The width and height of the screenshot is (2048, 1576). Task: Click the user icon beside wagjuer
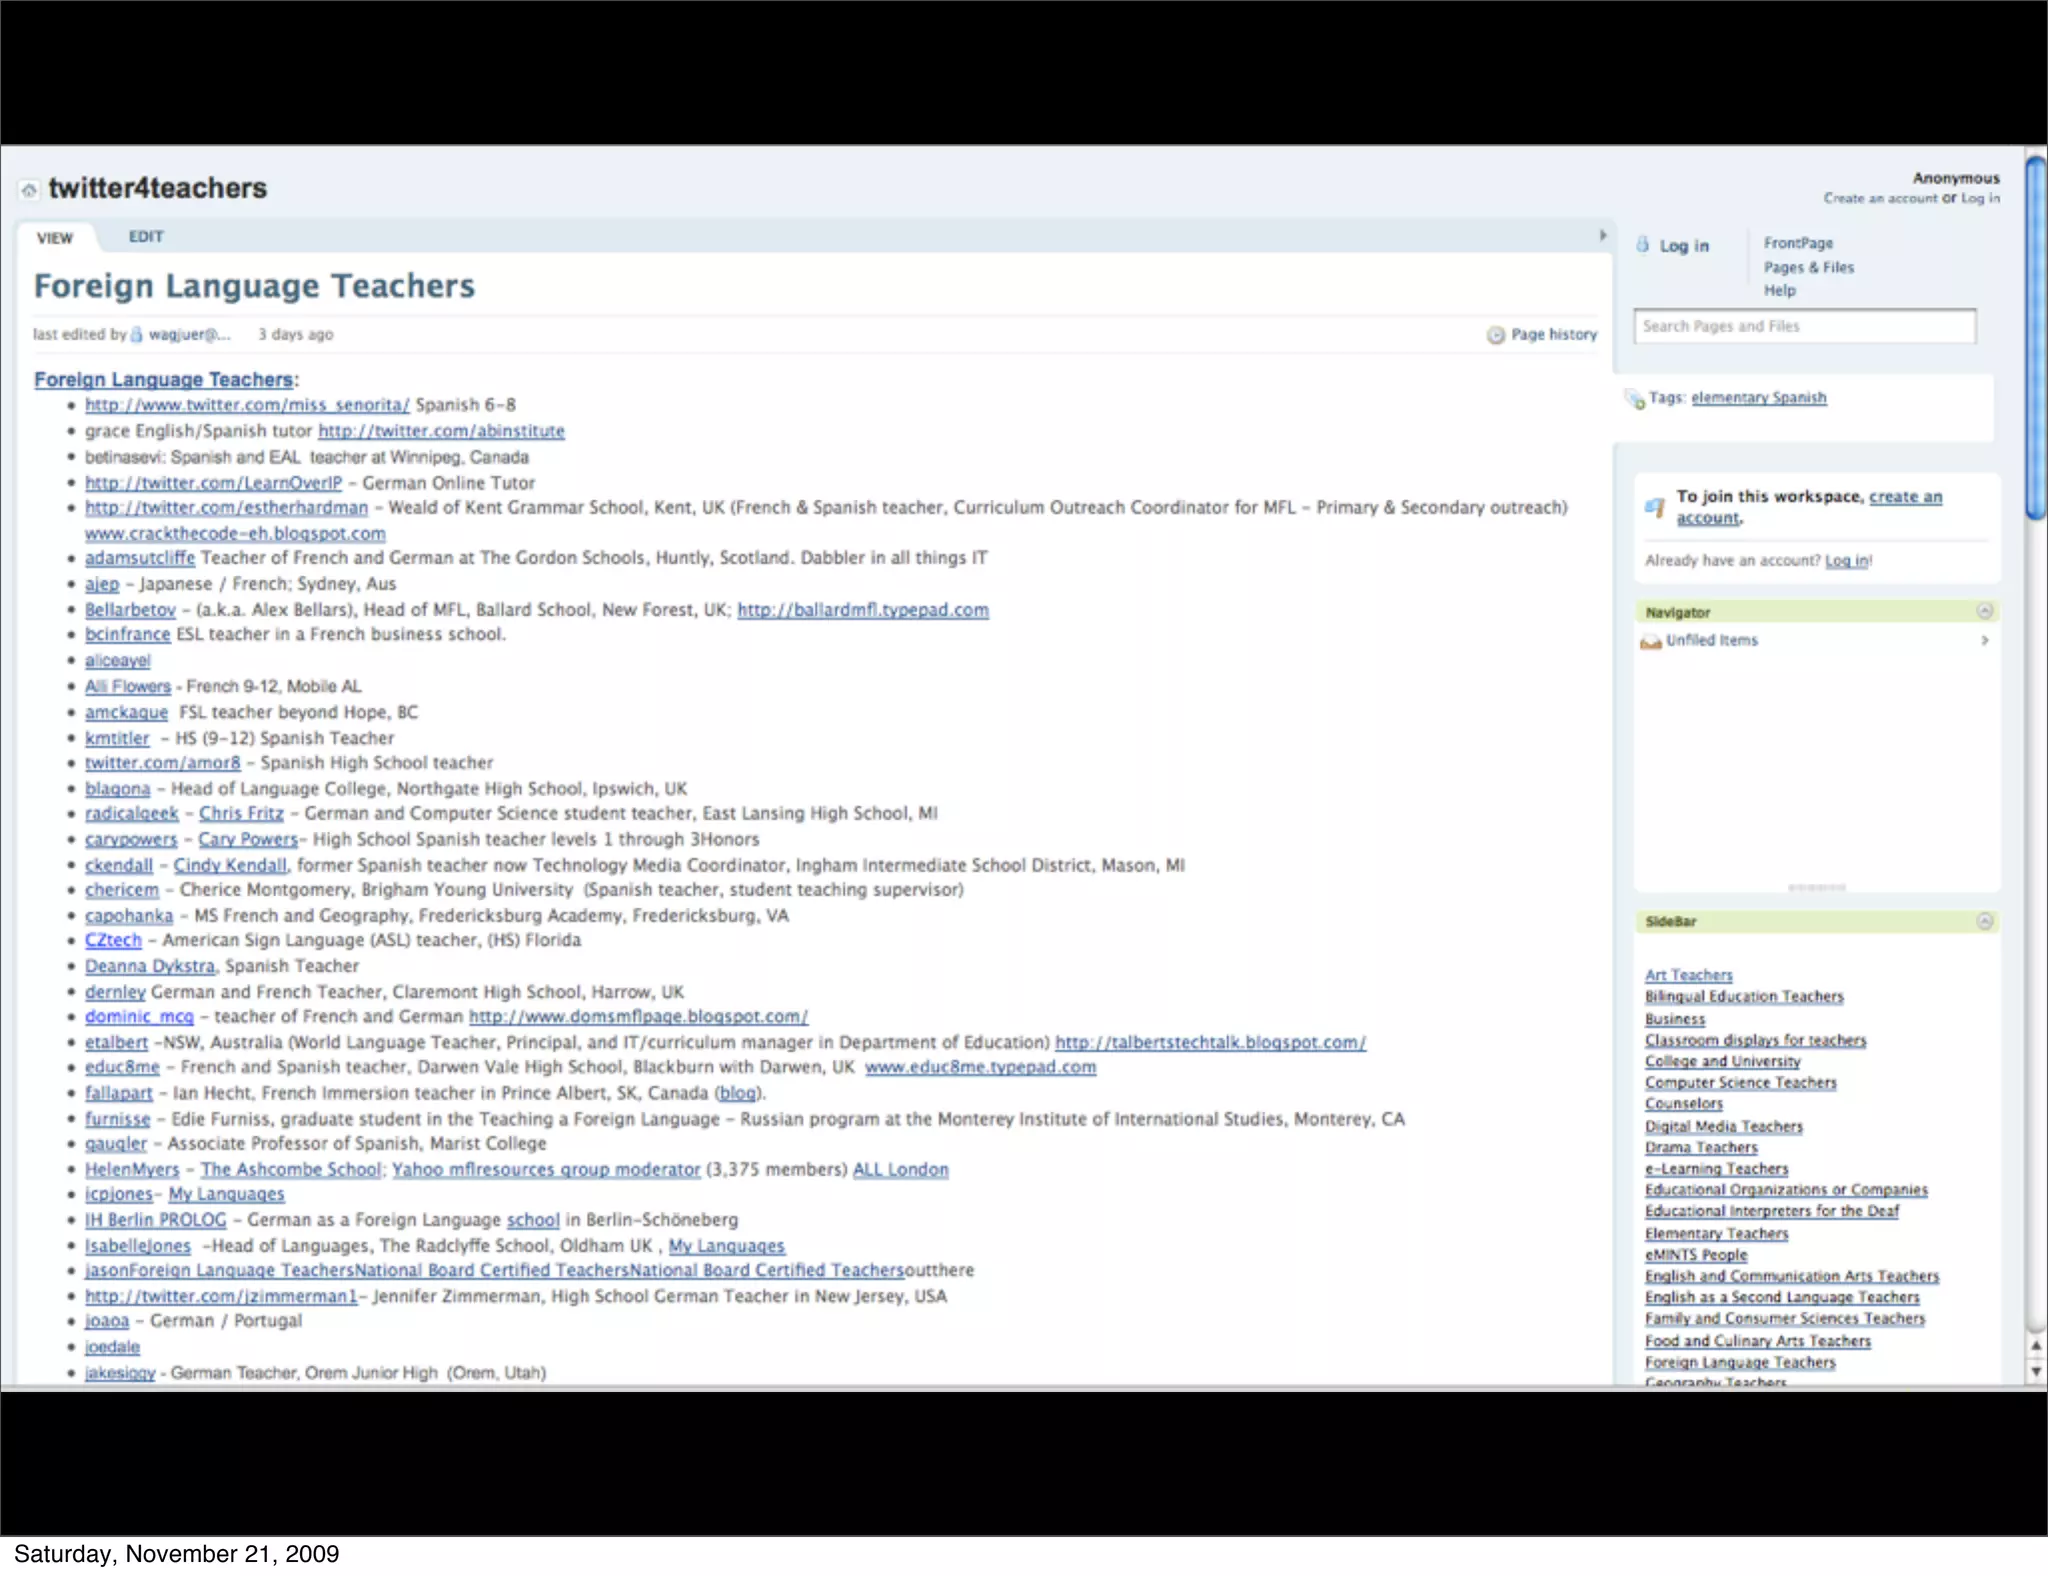point(137,335)
